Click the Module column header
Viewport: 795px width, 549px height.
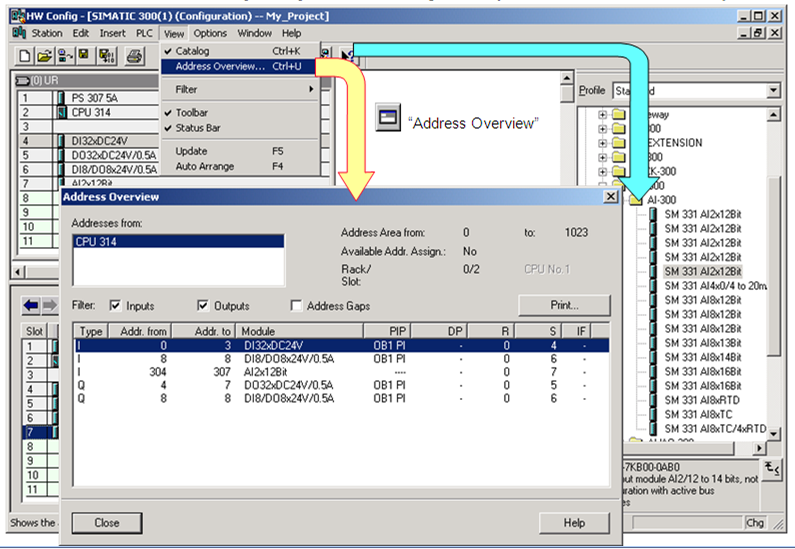coord(300,331)
